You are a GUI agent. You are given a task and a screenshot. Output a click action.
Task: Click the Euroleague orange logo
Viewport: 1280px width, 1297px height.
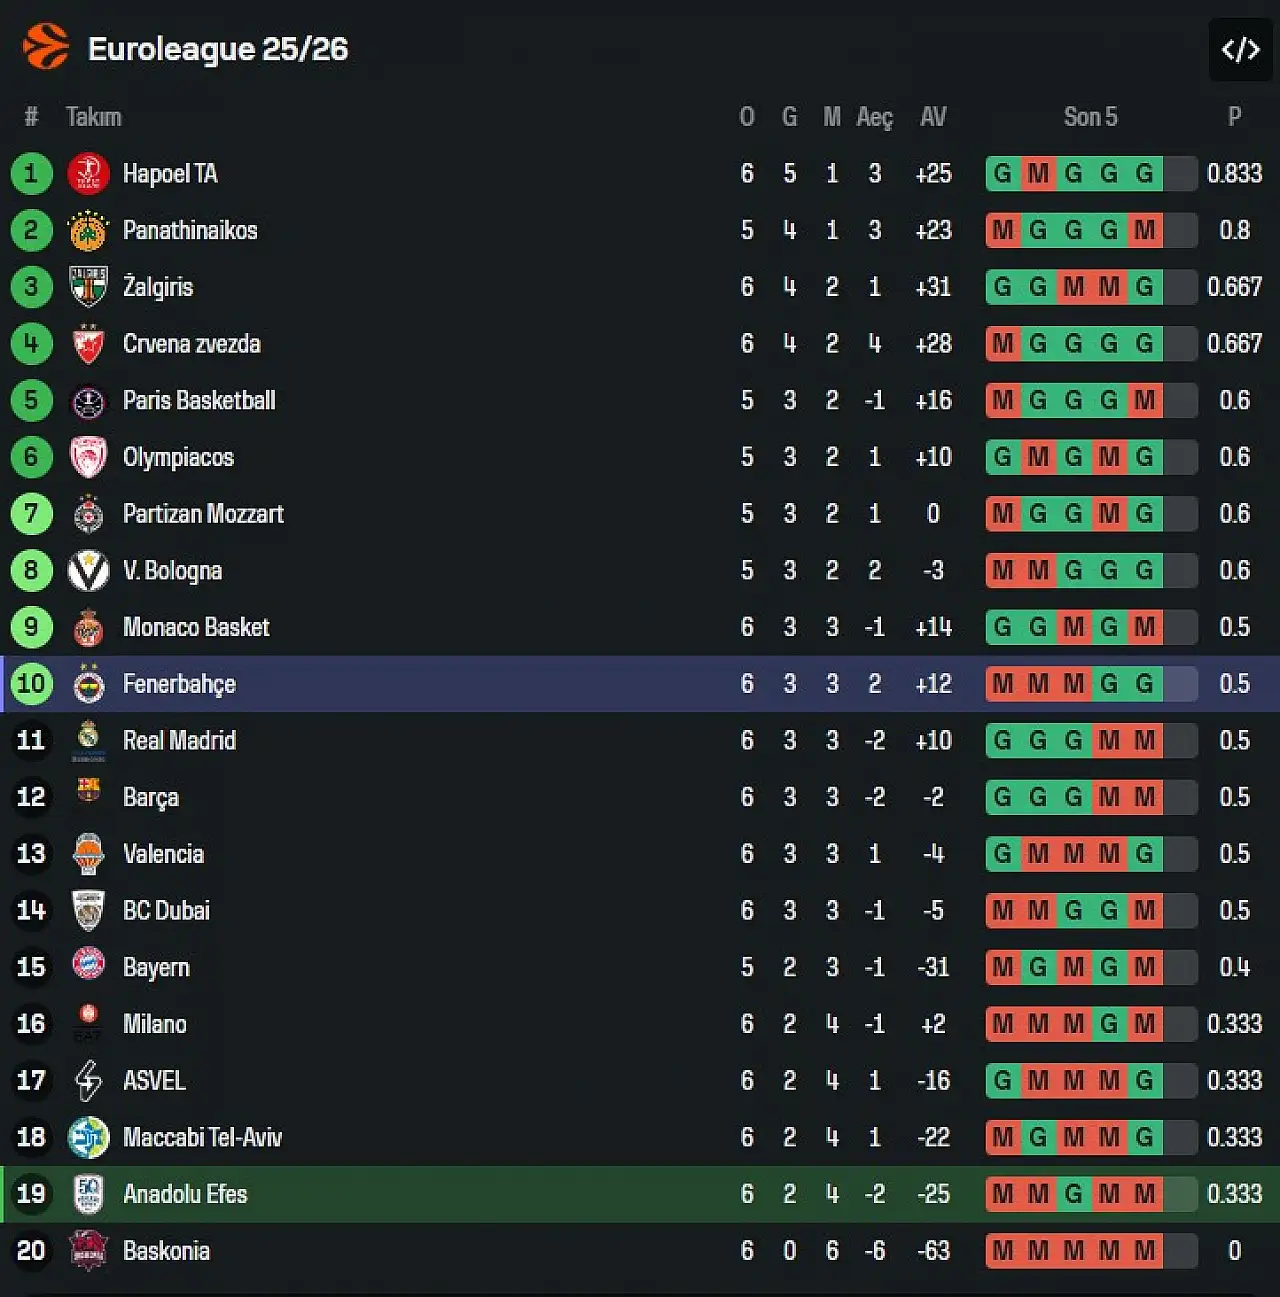45,47
